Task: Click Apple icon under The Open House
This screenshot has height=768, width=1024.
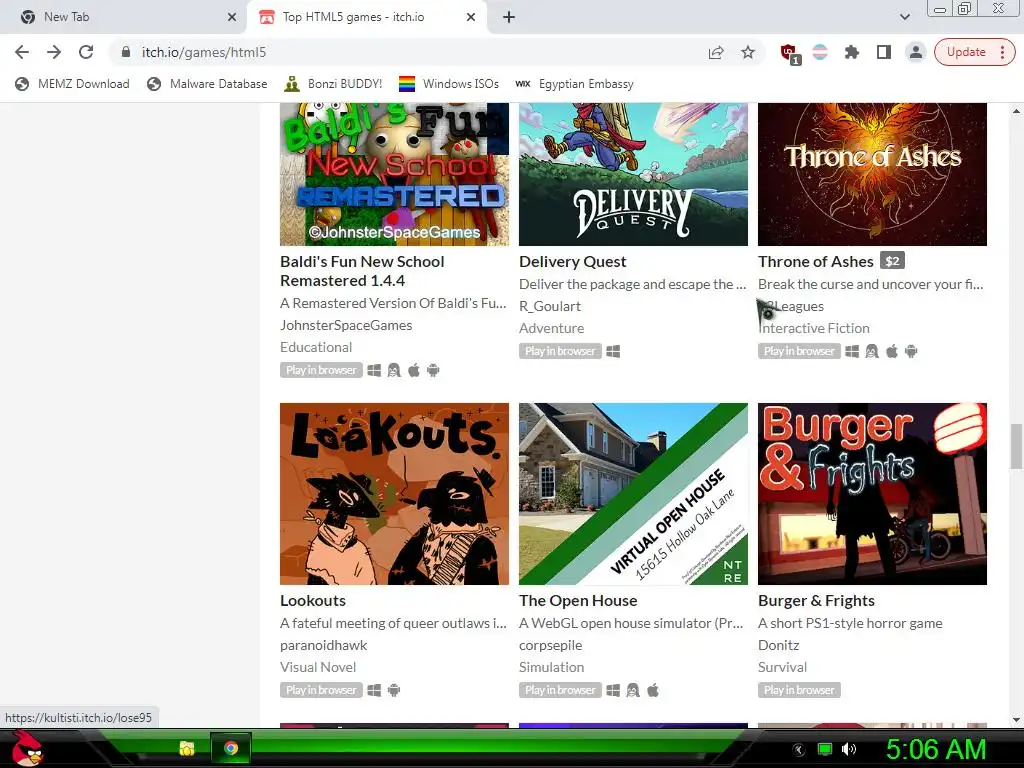Action: tap(653, 690)
